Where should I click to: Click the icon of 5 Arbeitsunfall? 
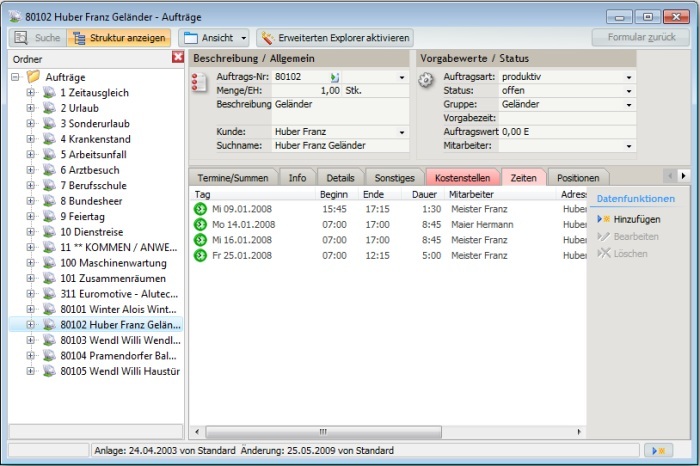pyautogui.click(x=49, y=154)
